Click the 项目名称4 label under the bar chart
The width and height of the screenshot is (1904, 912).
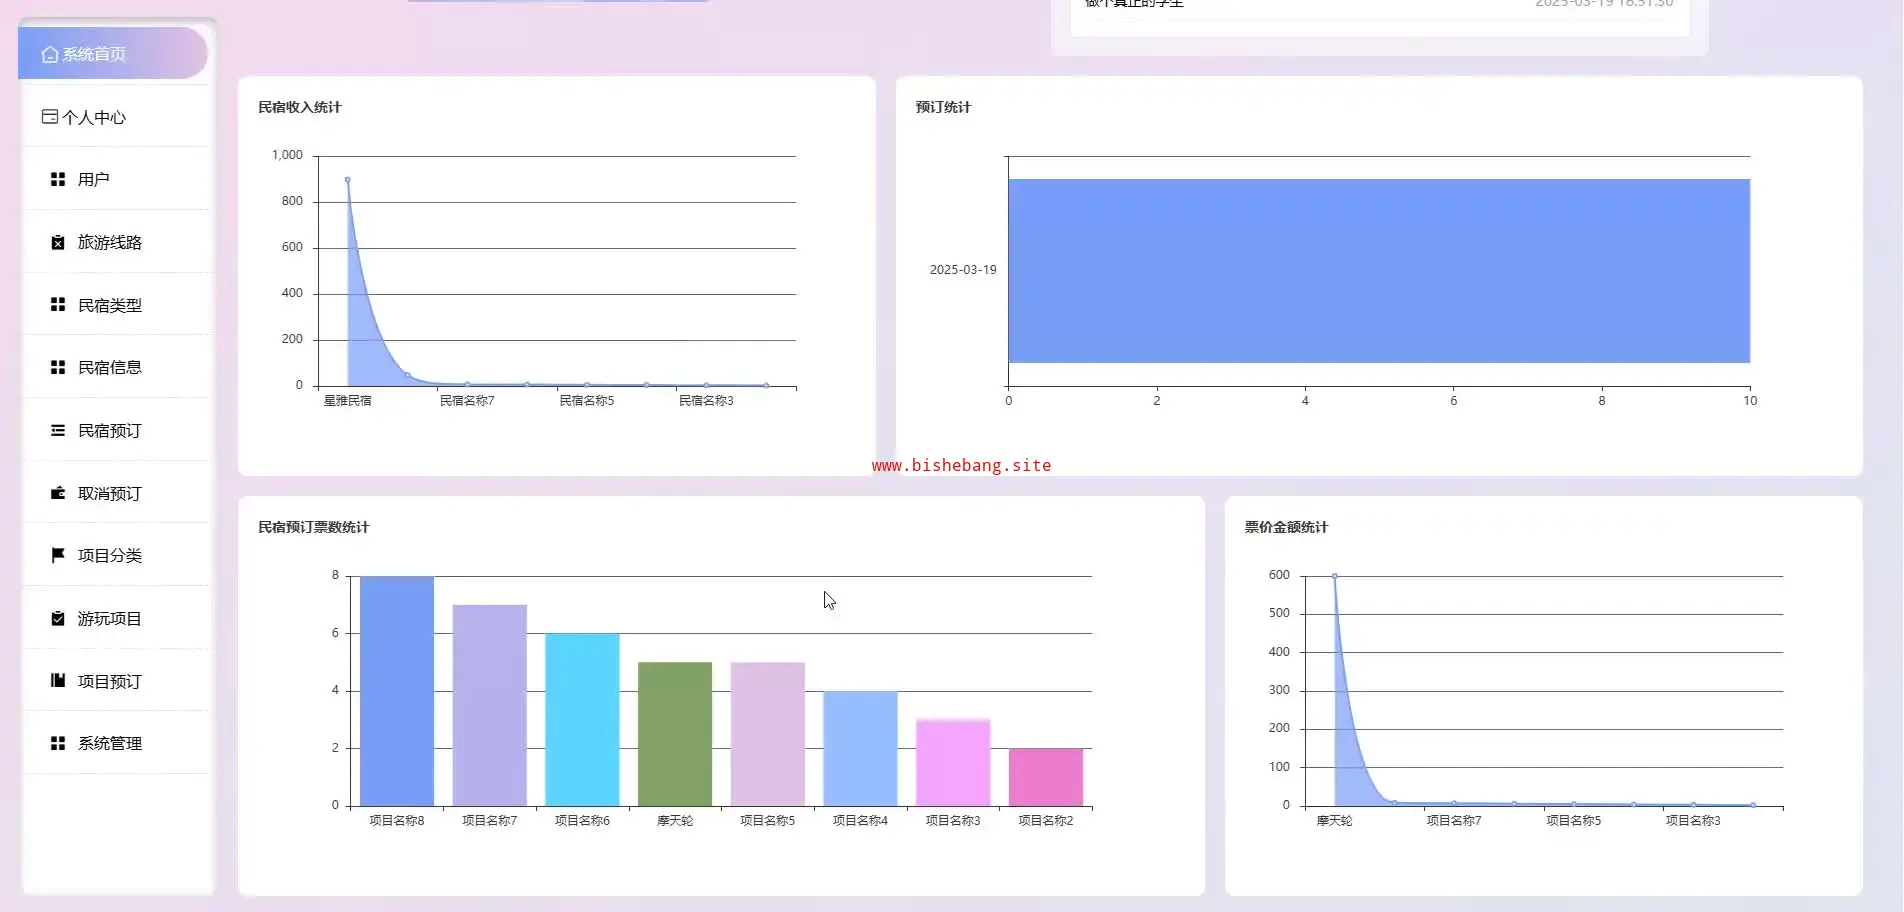861,821
